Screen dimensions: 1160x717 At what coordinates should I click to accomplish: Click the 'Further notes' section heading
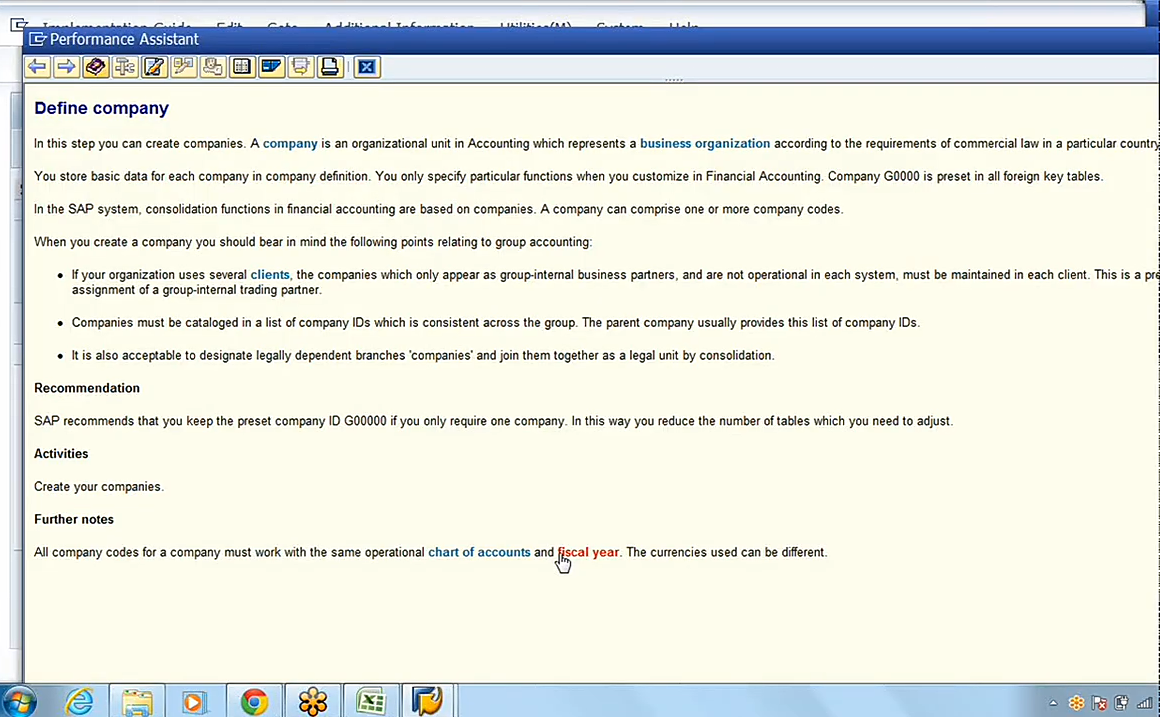[x=74, y=519]
